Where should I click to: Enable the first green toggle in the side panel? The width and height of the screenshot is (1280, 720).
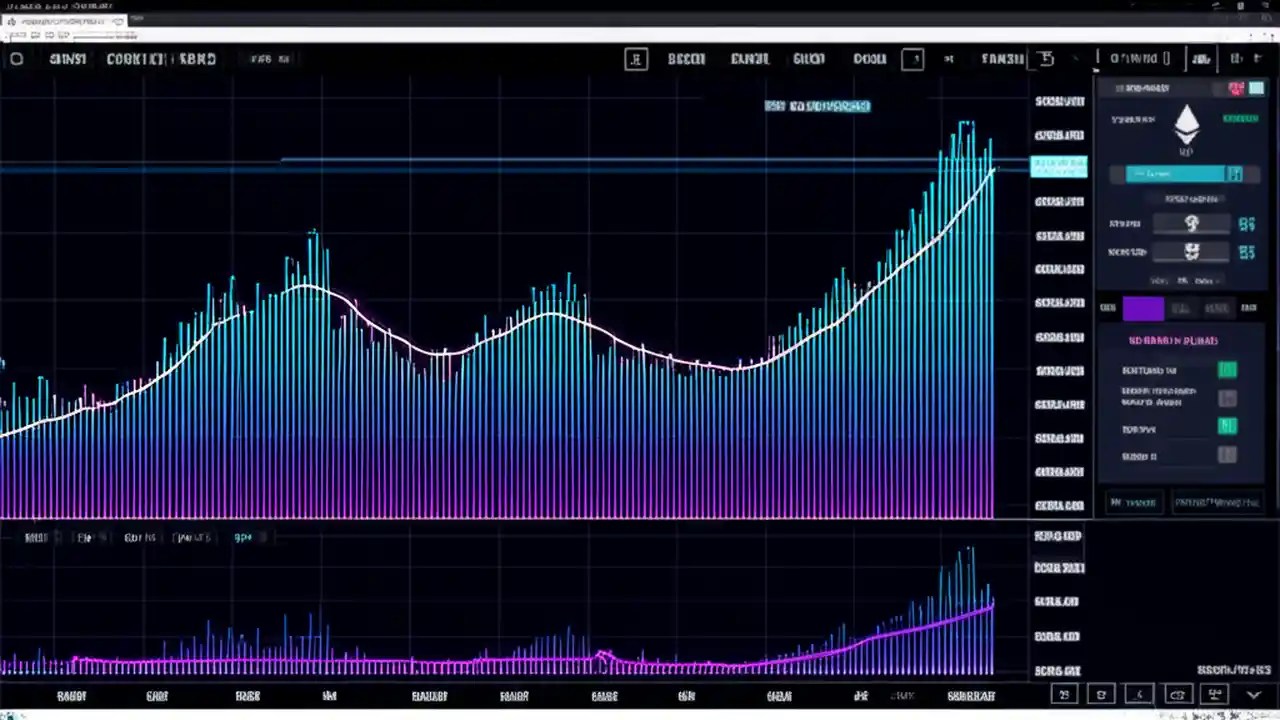coord(1228,370)
